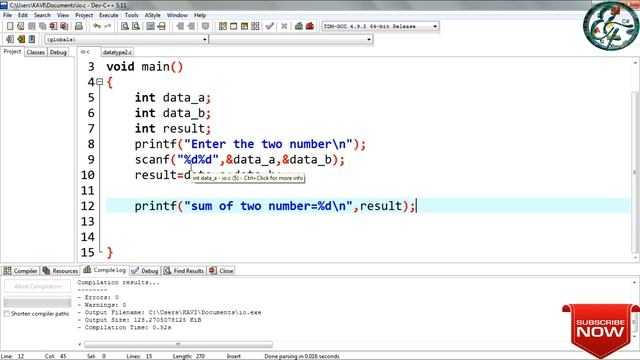Open the Project menu

point(84,15)
